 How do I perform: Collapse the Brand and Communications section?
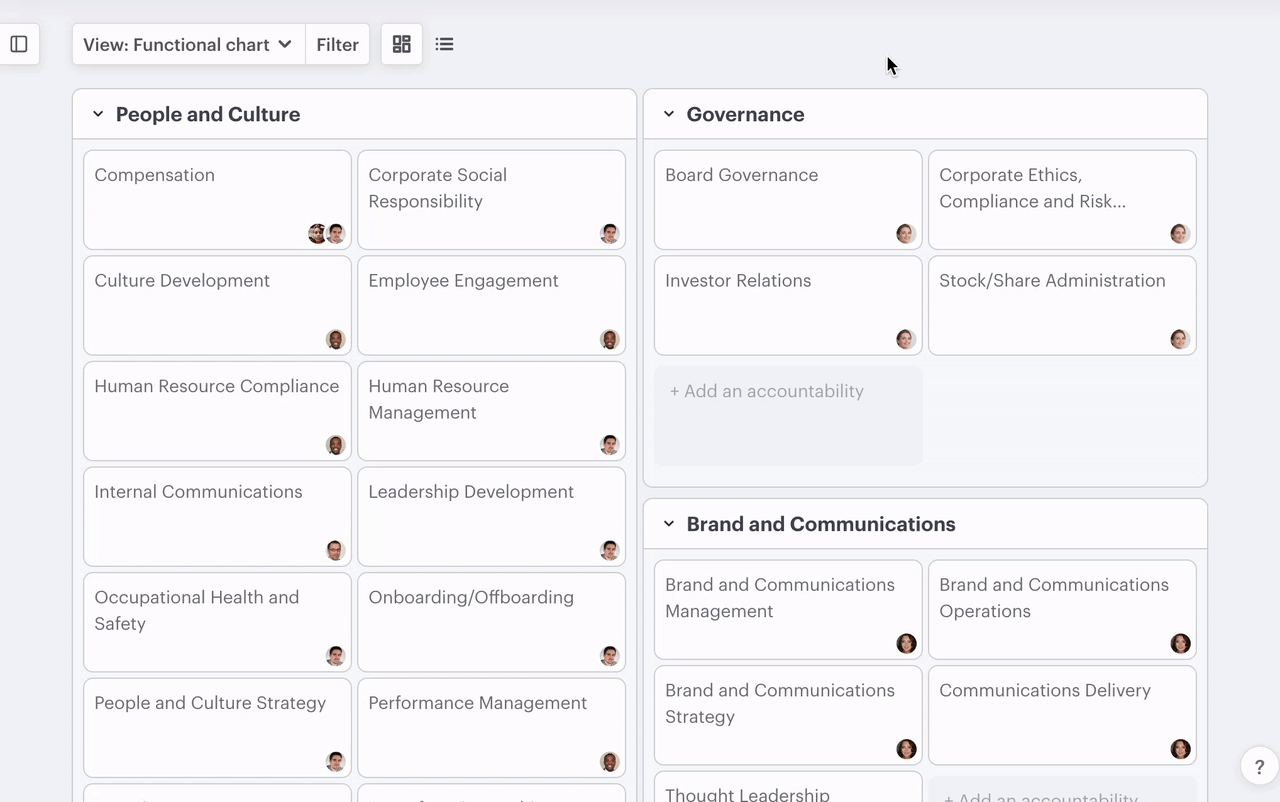(669, 524)
